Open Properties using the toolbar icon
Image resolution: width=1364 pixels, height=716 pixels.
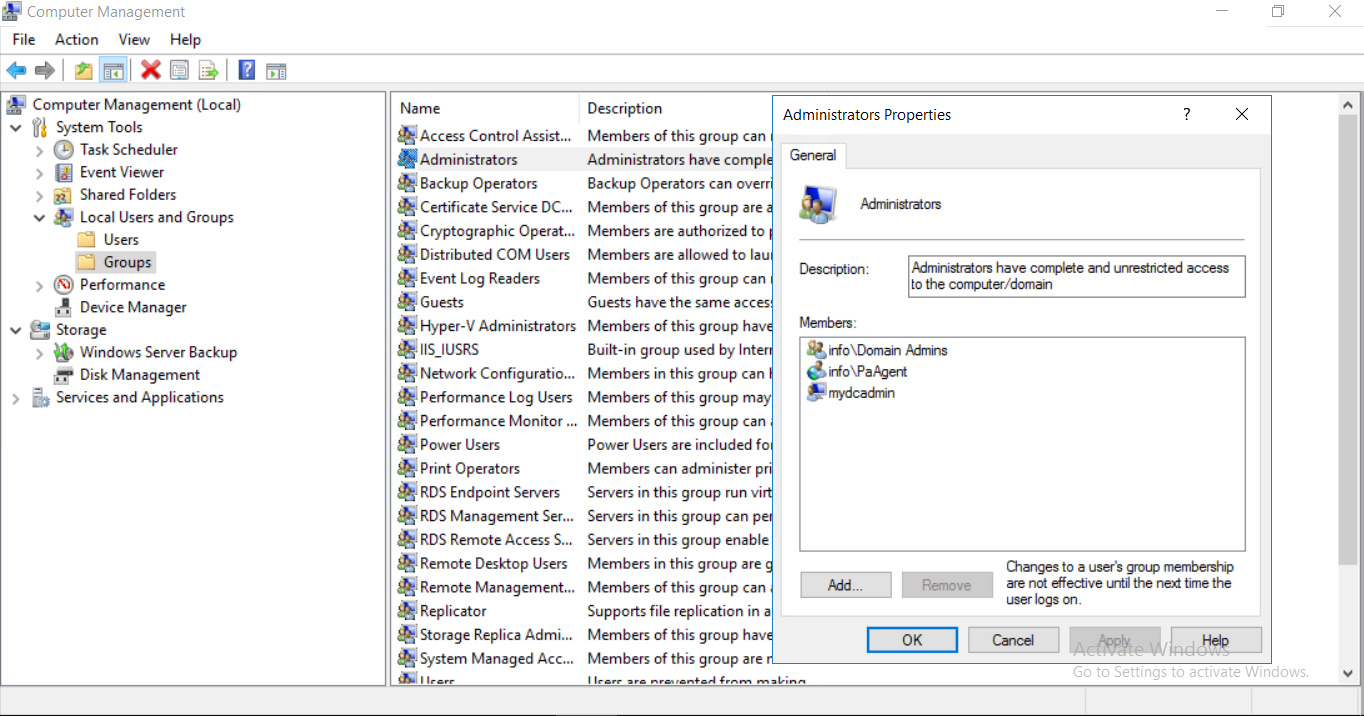click(179, 69)
